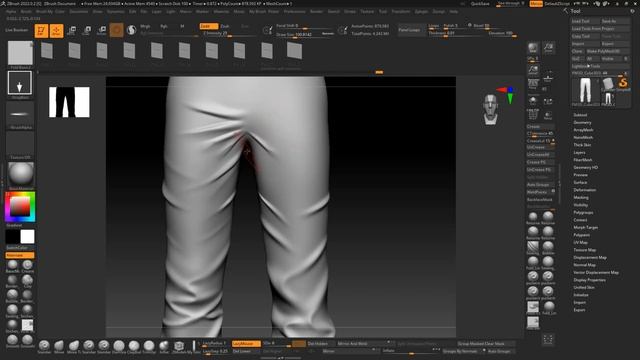The image size is (640, 360).
Task: Open the Alpha menu
Action: click(11, 11)
